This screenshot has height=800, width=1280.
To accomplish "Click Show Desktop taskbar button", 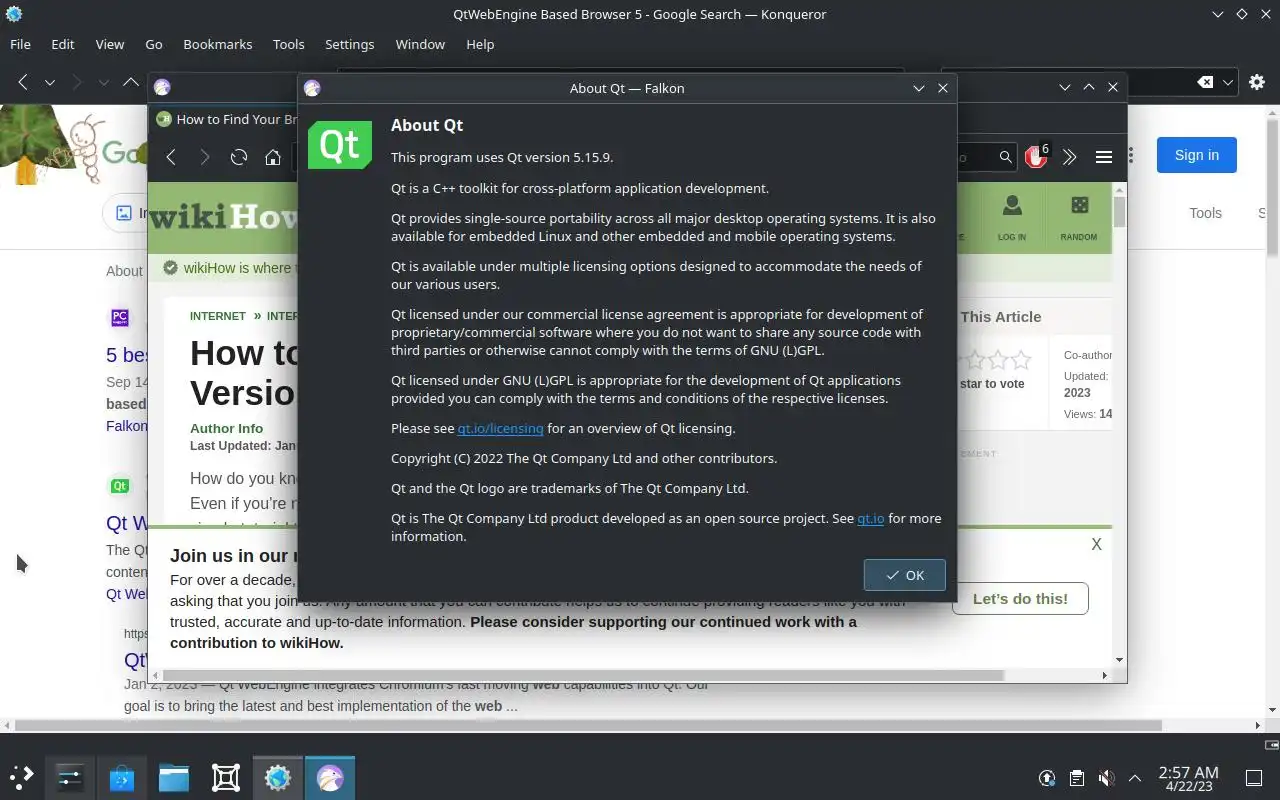I will 1254,778.
